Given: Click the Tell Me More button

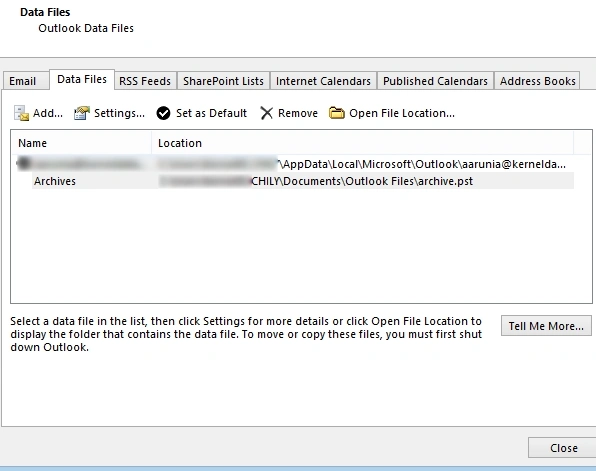Looking at the screenshot, I should pos(546,326).
